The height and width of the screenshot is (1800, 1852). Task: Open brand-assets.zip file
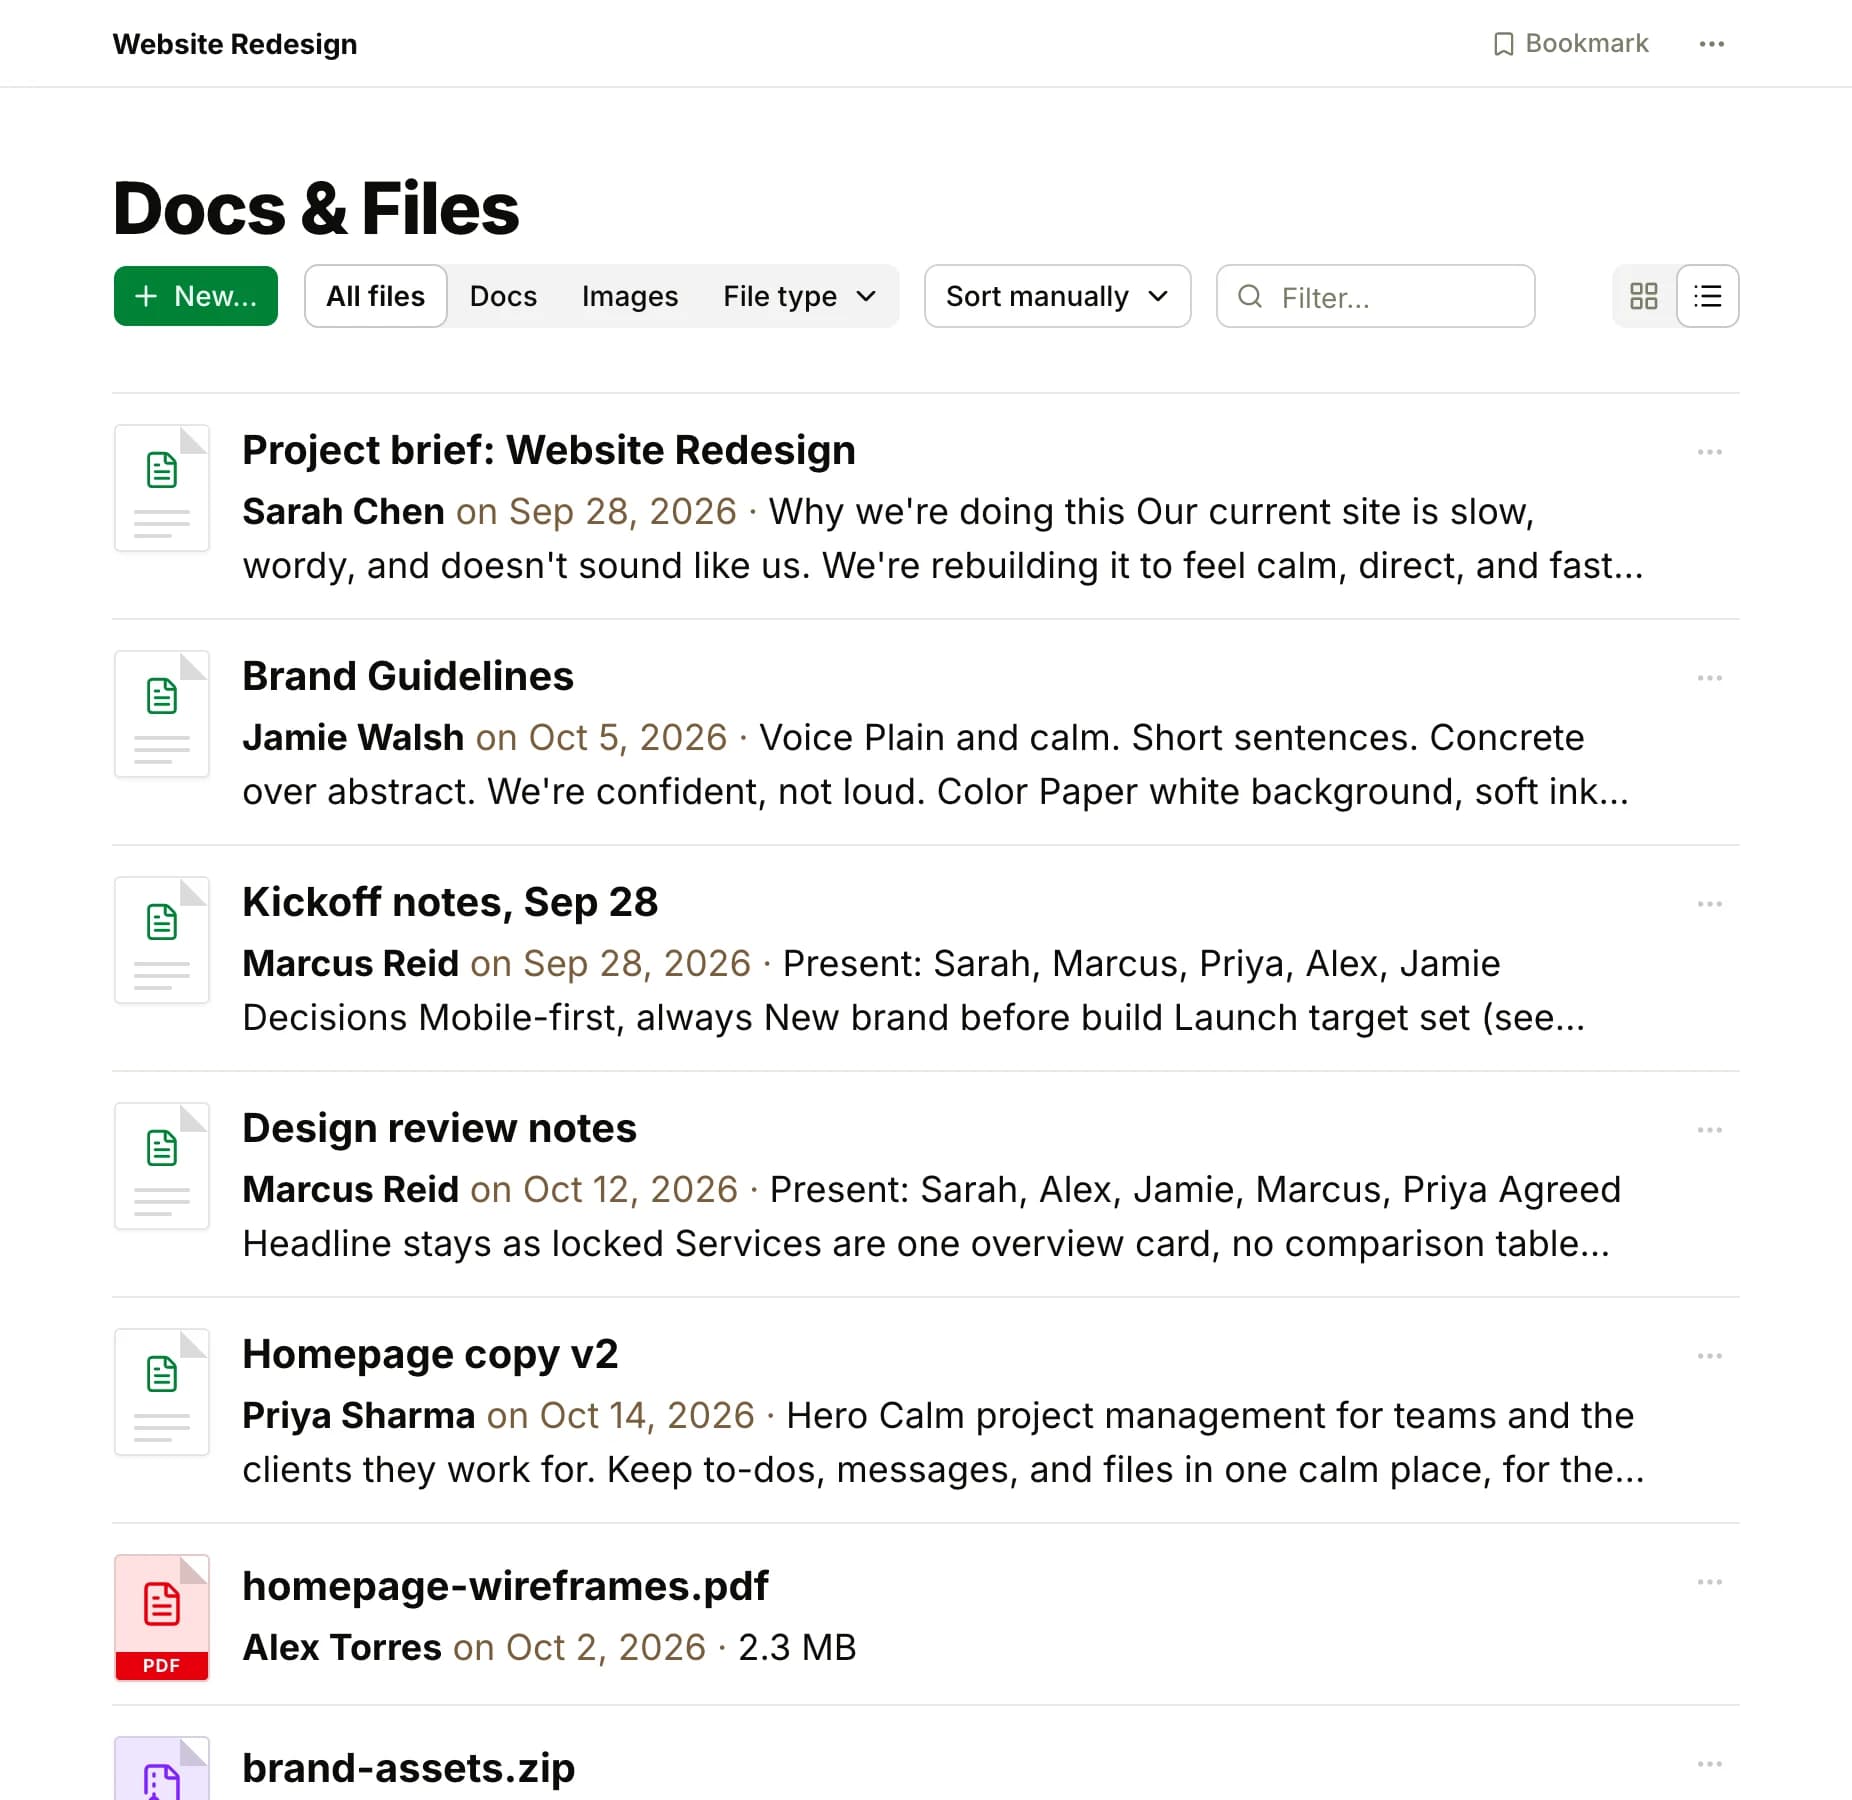[408, 1768]
